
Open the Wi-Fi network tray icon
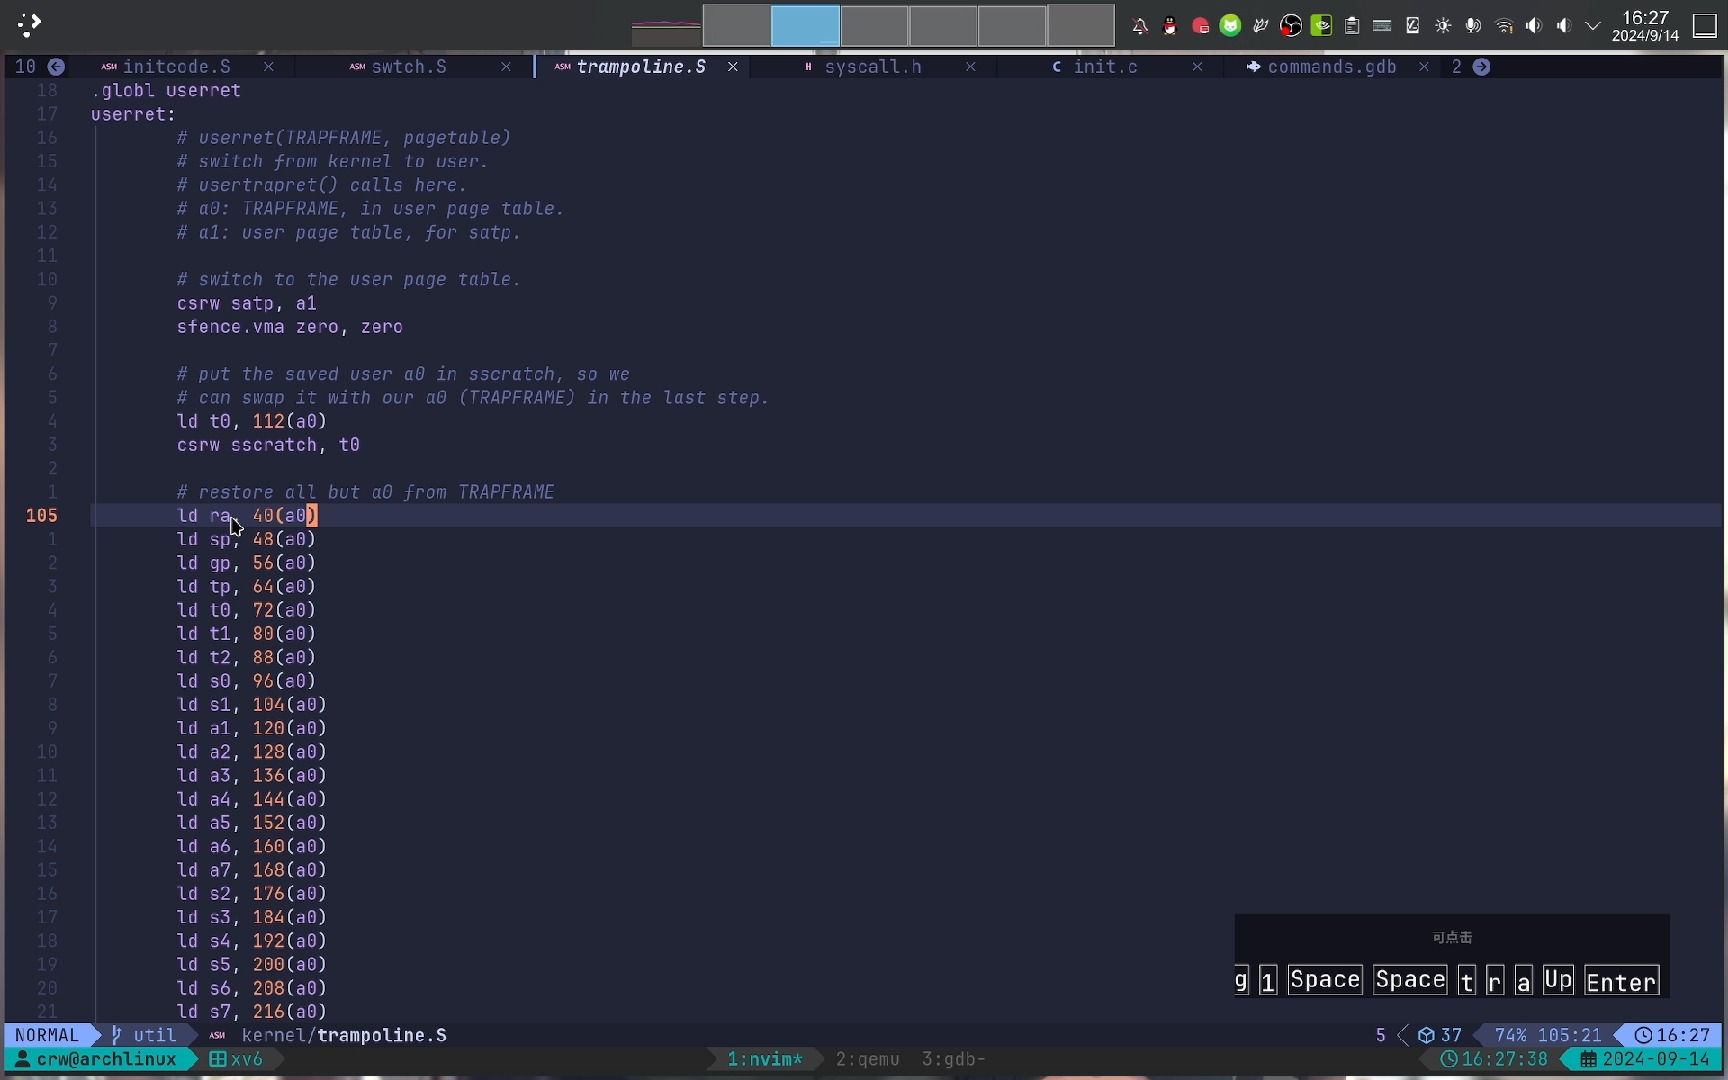tap(1504, 26)
